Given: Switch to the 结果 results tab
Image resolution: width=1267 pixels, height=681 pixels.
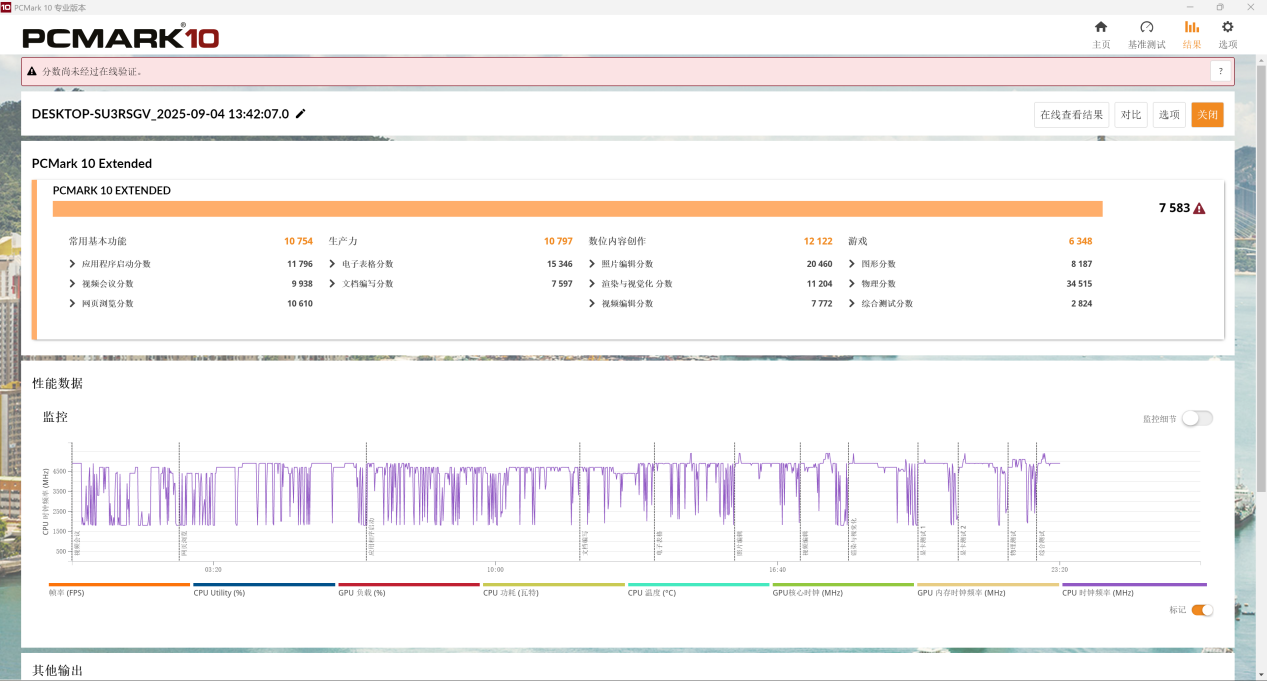Looking at the screenshot, I should coord(1192,35).
